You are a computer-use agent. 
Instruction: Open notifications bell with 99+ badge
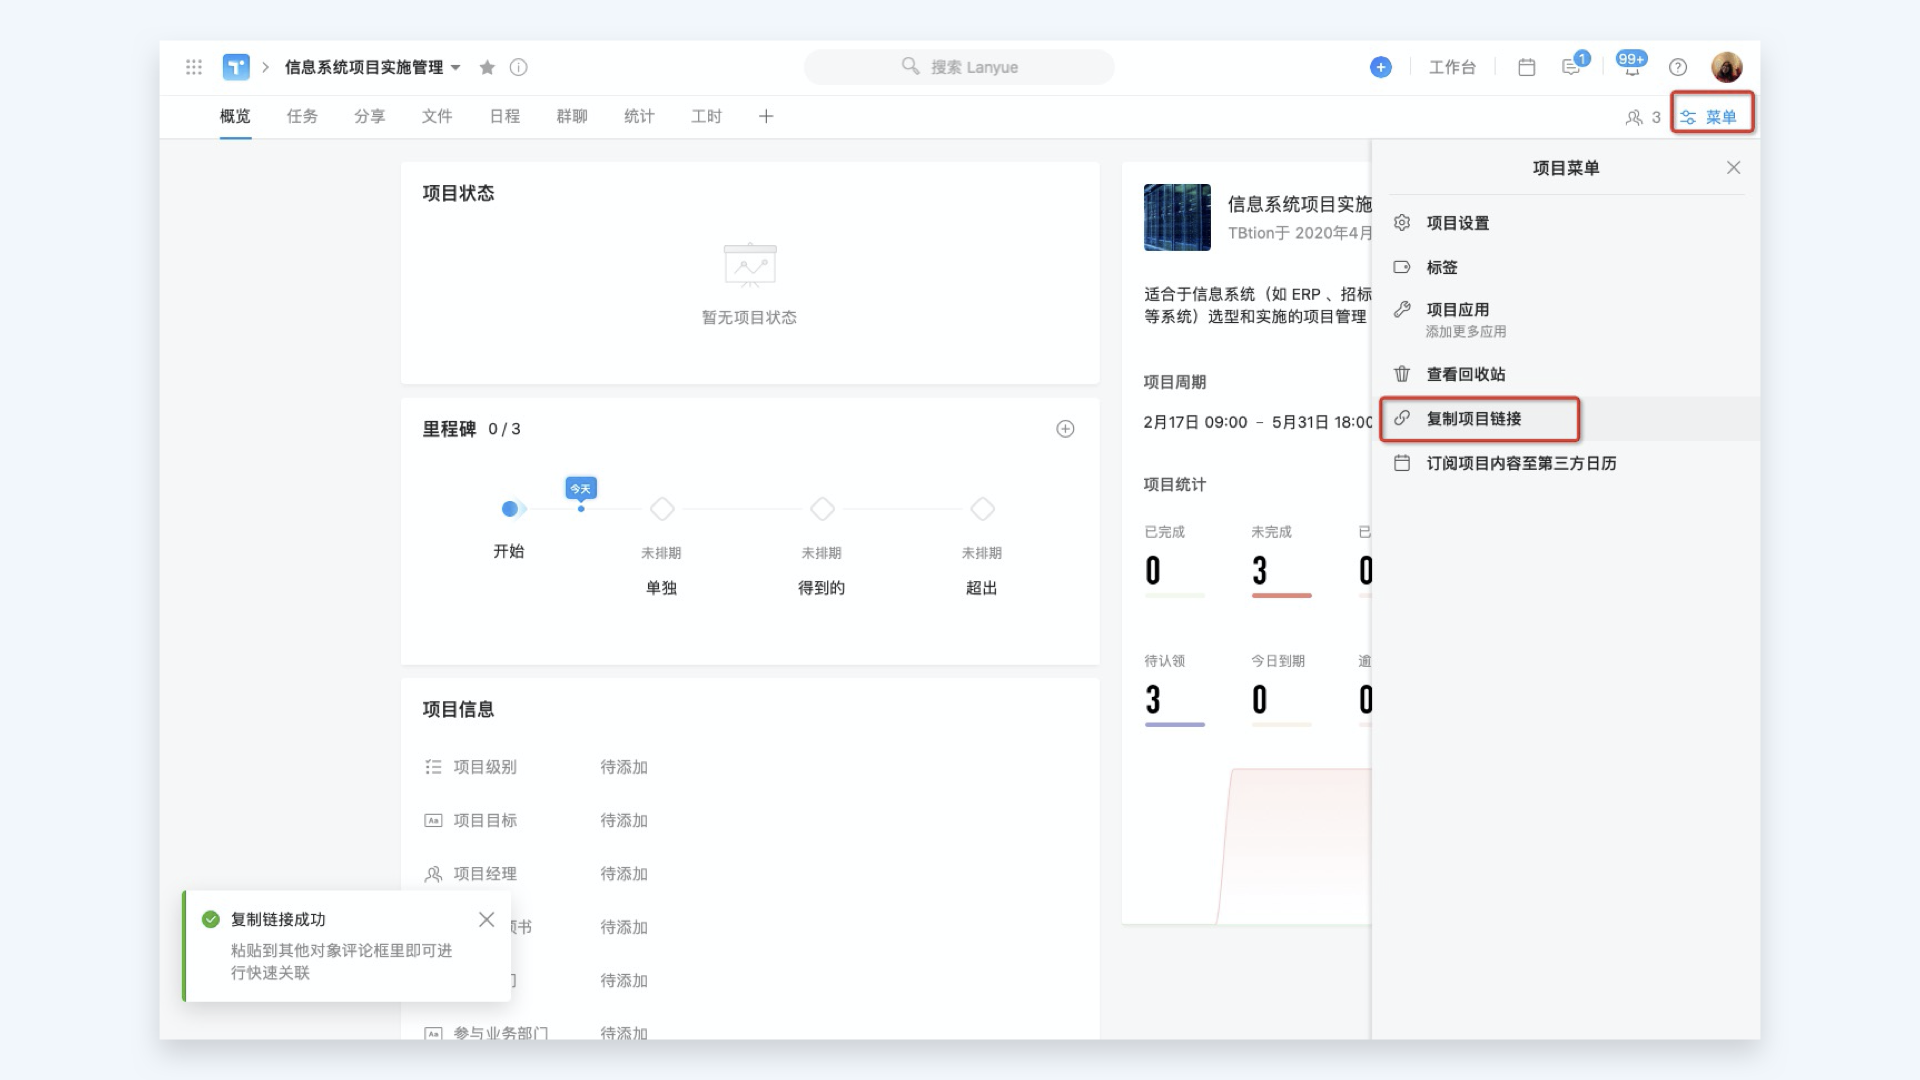[x=1631, y=64]
